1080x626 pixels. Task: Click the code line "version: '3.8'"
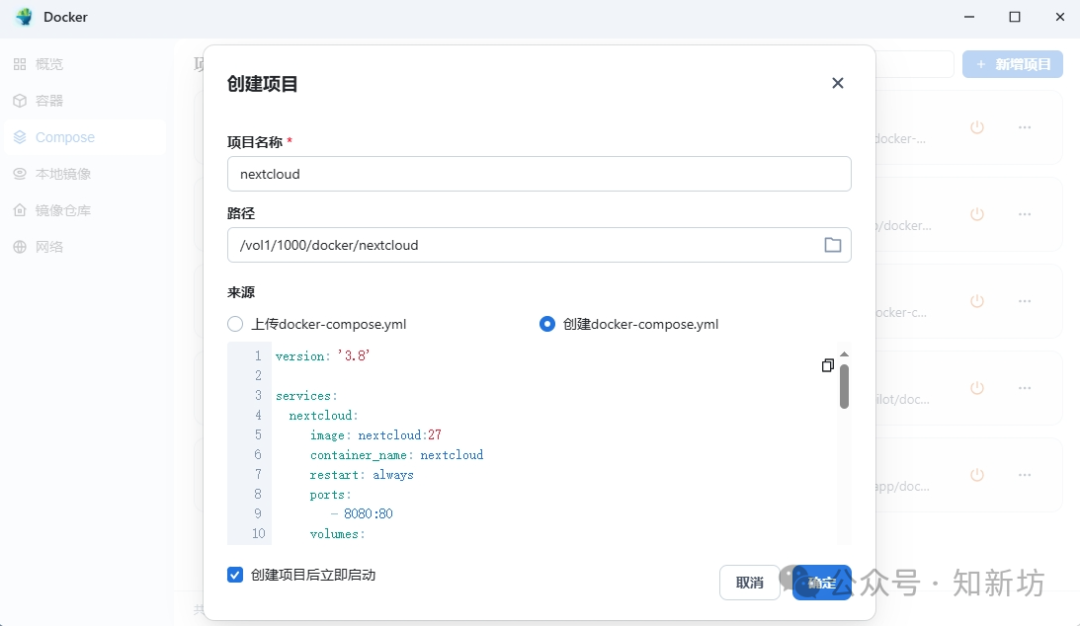[322, 356]
